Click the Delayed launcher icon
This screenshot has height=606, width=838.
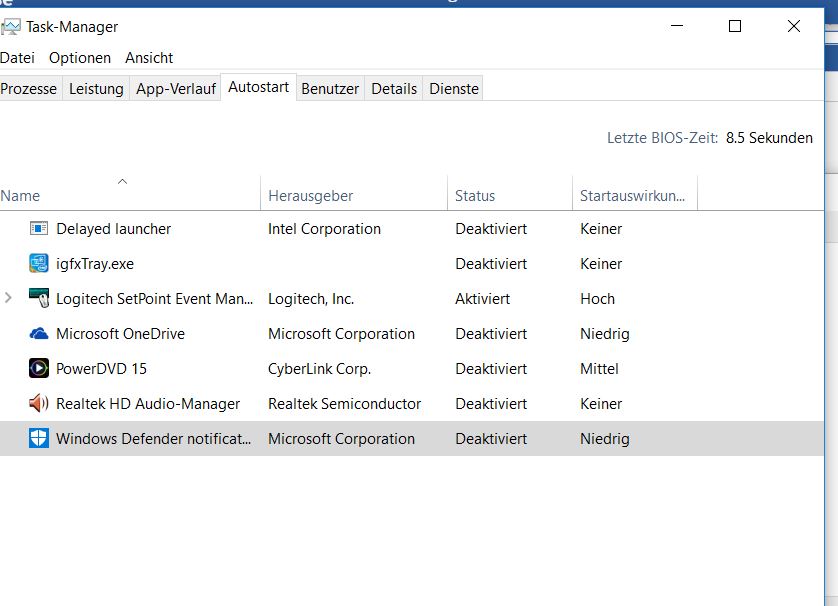tap(39, 229)
